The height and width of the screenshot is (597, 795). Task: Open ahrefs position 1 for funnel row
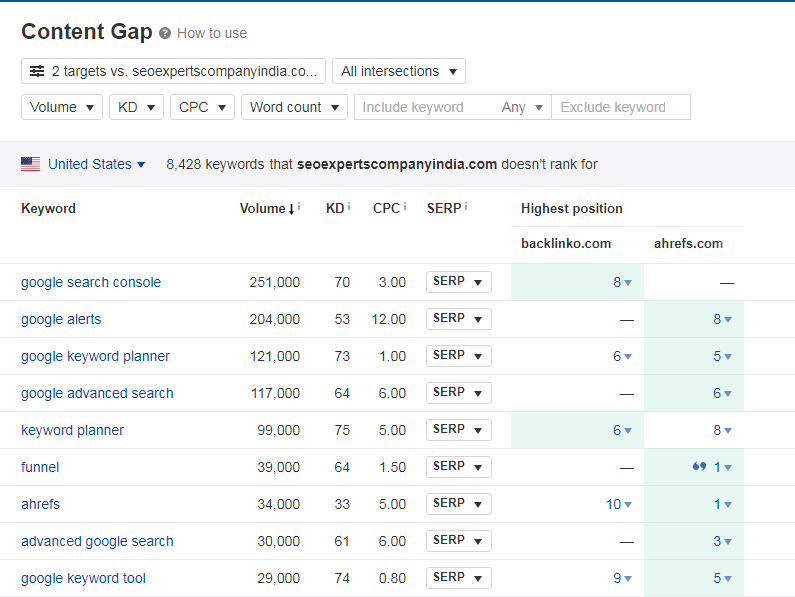722,467
